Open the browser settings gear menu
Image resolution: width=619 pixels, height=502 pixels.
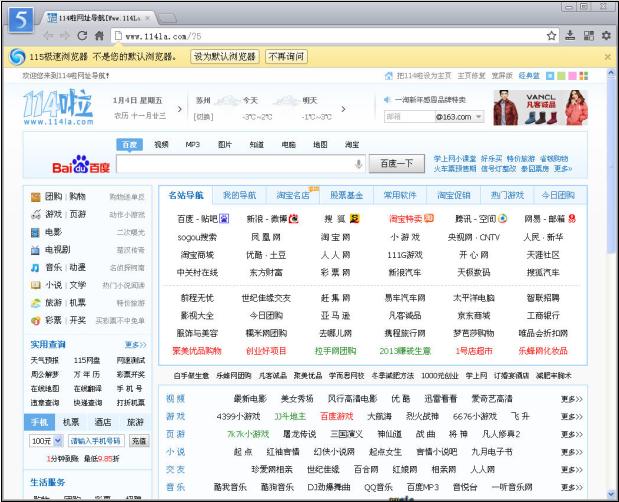(x=606, y=36)
